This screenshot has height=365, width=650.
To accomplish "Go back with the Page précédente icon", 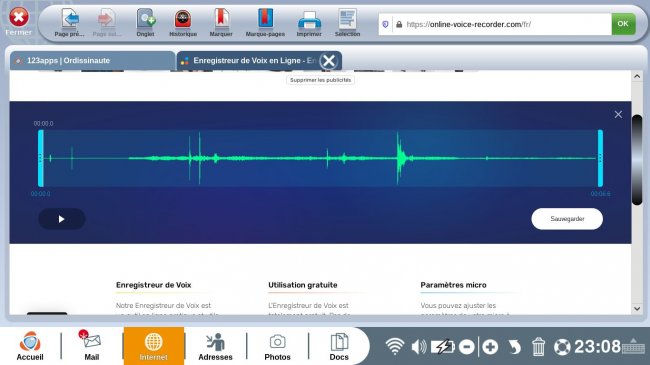I will coord(70,23).
